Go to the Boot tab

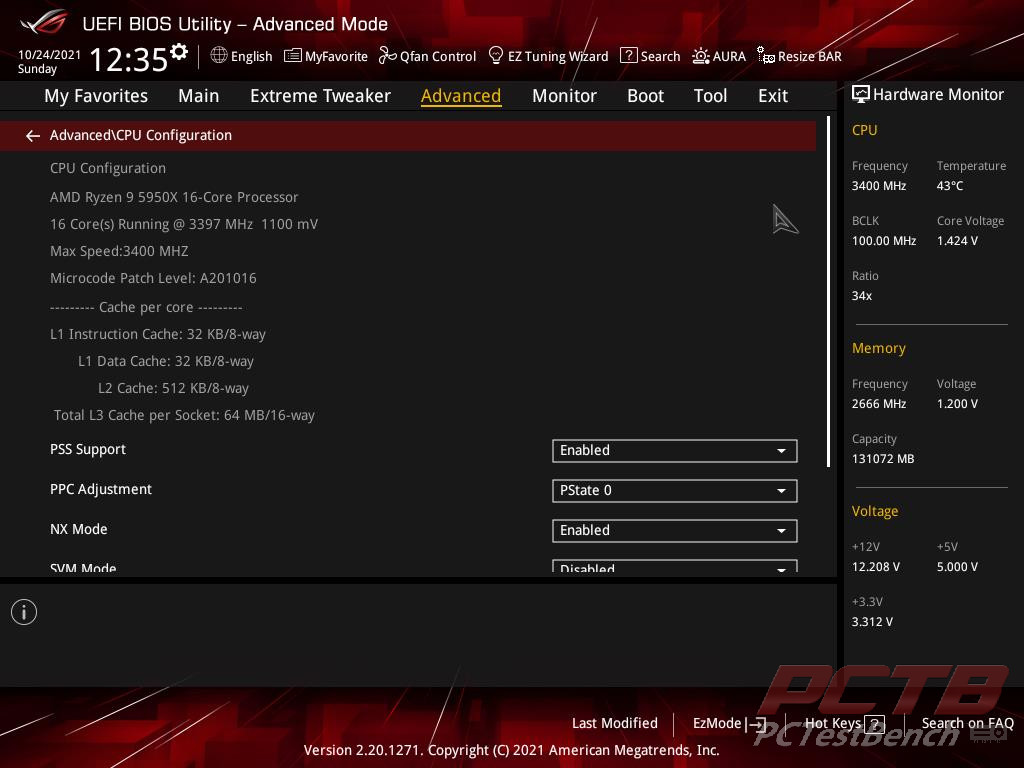[x=645, y=96]
